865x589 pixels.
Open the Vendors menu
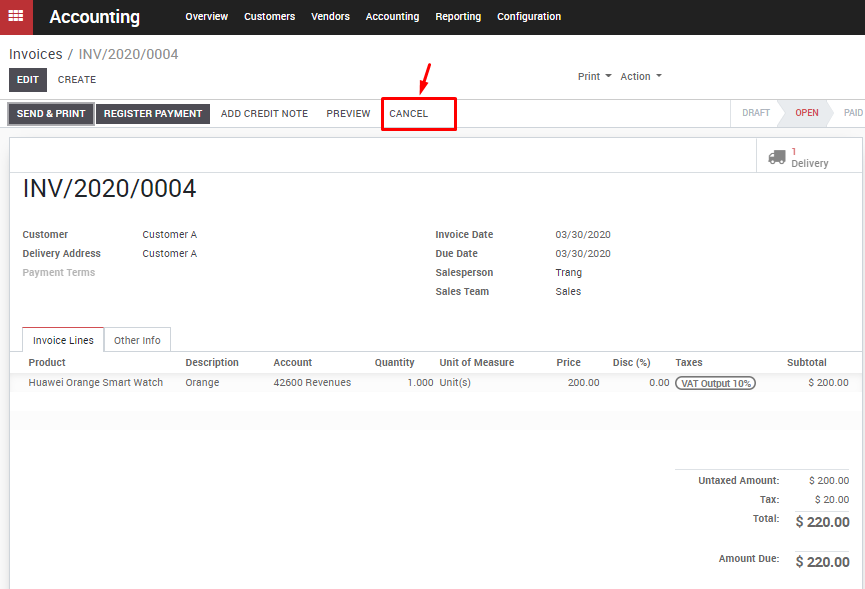coord(330,17)
